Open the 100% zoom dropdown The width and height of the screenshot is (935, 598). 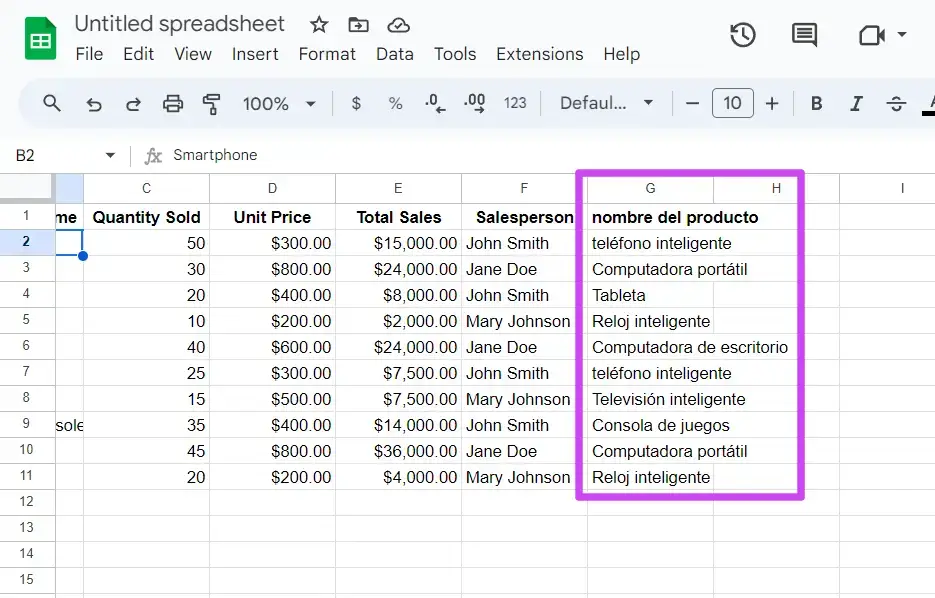(279, 104)
